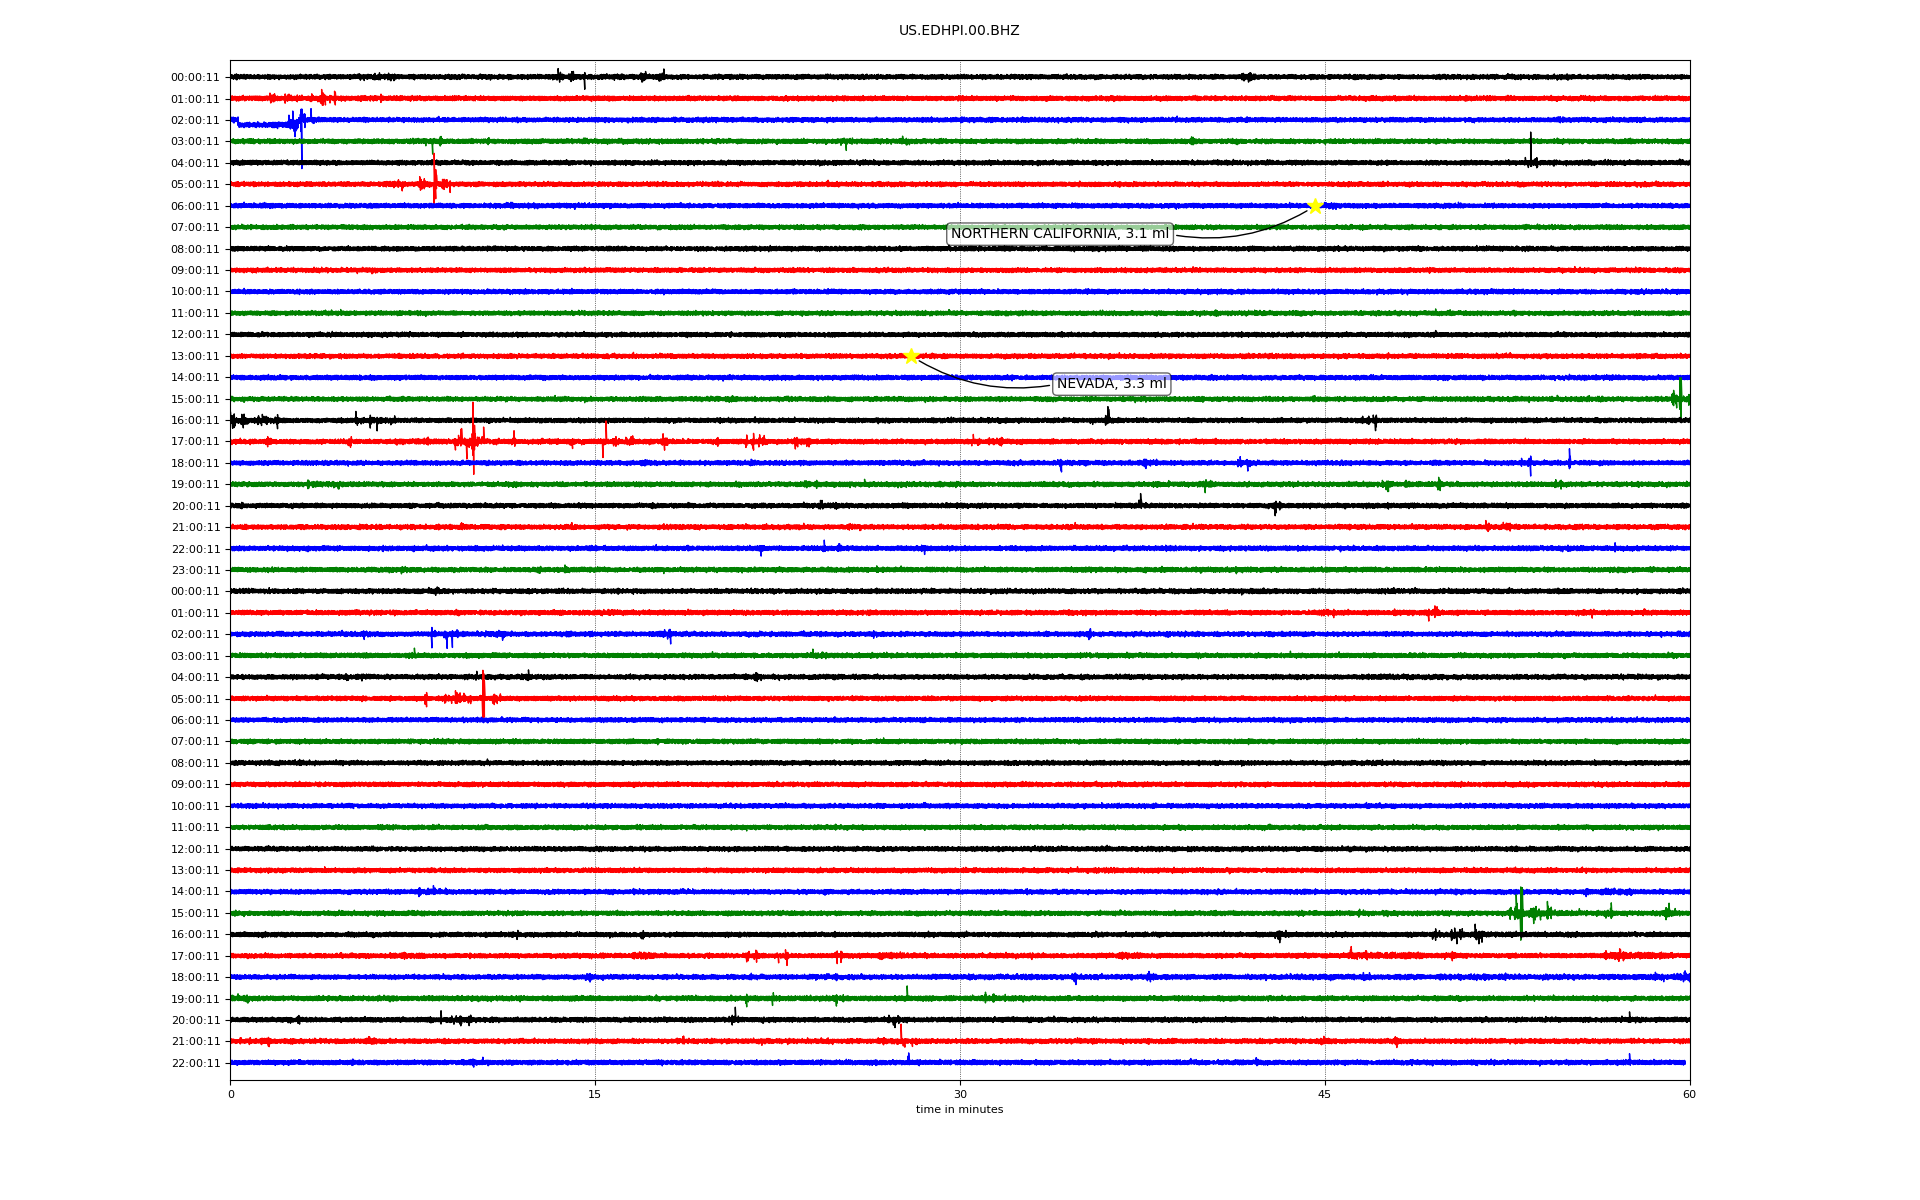Click the NORTHERN CALIFORNIA, 3.1 ml annotation label
1920x1200 pixels.
coord(1059,234)
